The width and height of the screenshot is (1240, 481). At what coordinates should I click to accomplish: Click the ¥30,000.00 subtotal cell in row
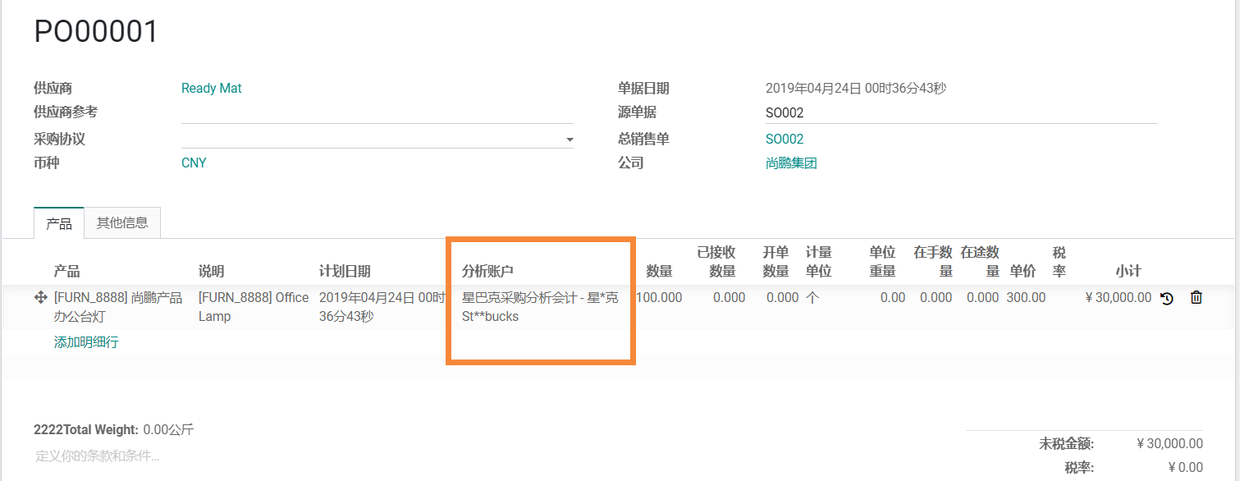point(1118,298)
